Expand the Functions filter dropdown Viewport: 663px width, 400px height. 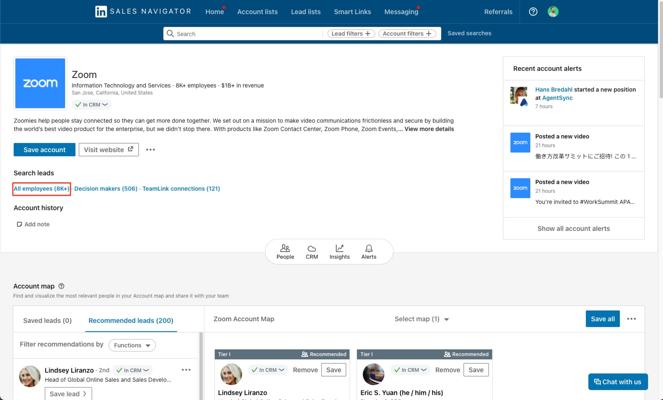click(x=132, y=345)
